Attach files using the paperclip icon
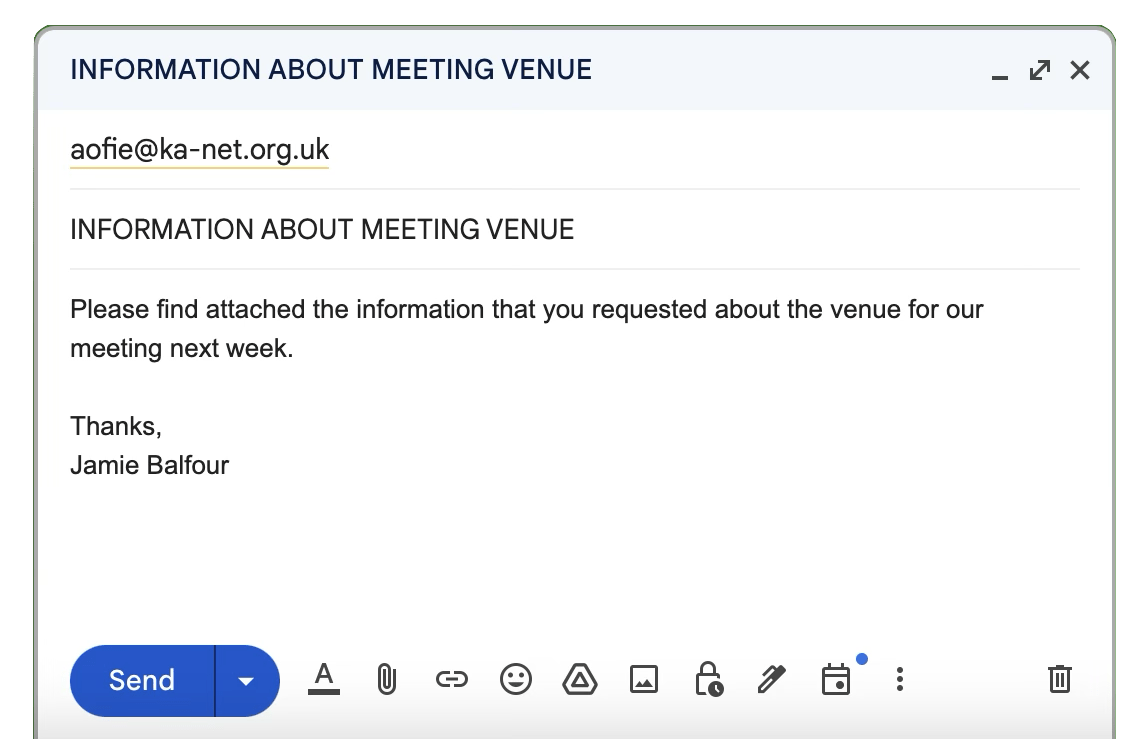 click(386, 680)
